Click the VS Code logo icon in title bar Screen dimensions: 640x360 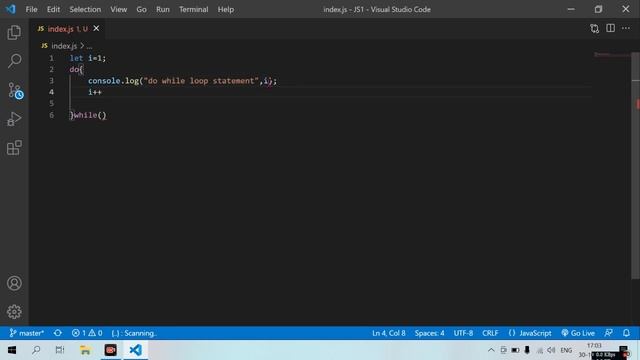tap(10, 9)
